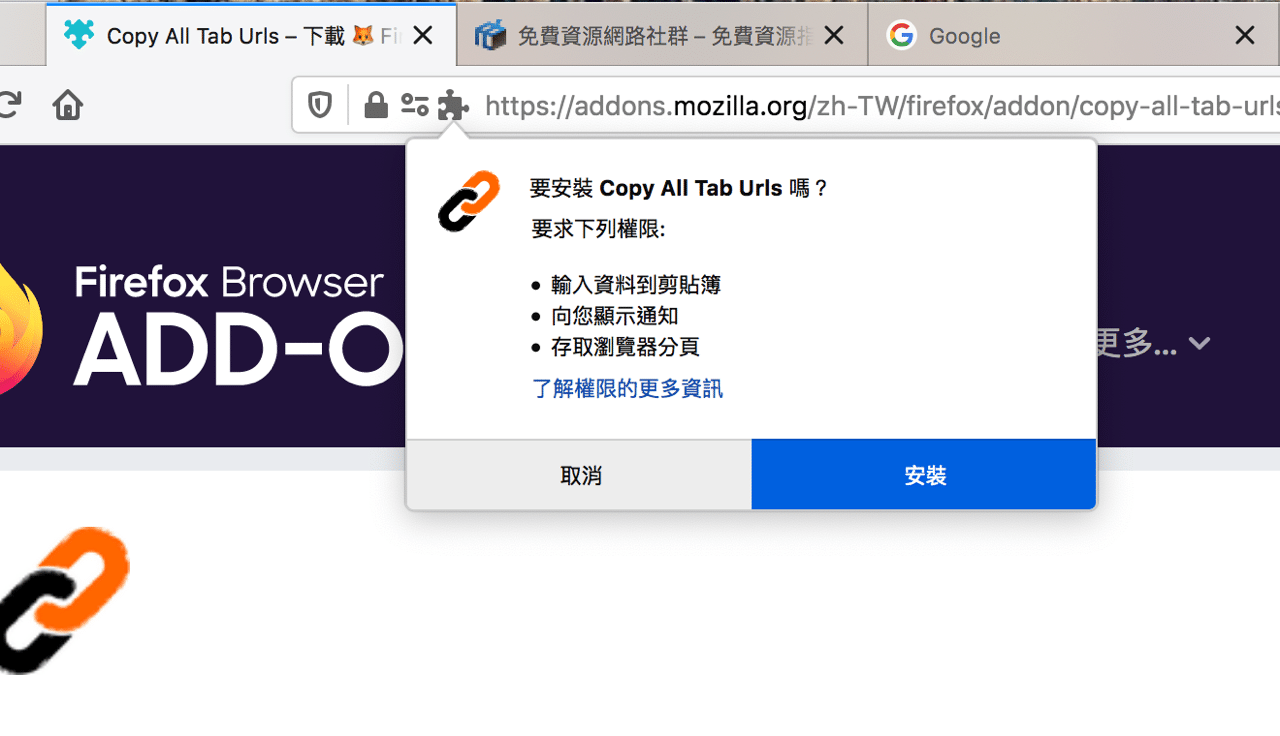Expand the 更多... chevron dropdown
This screenshot has height=736, width=1280.
pyautogui.click(x=1197, y=343)
